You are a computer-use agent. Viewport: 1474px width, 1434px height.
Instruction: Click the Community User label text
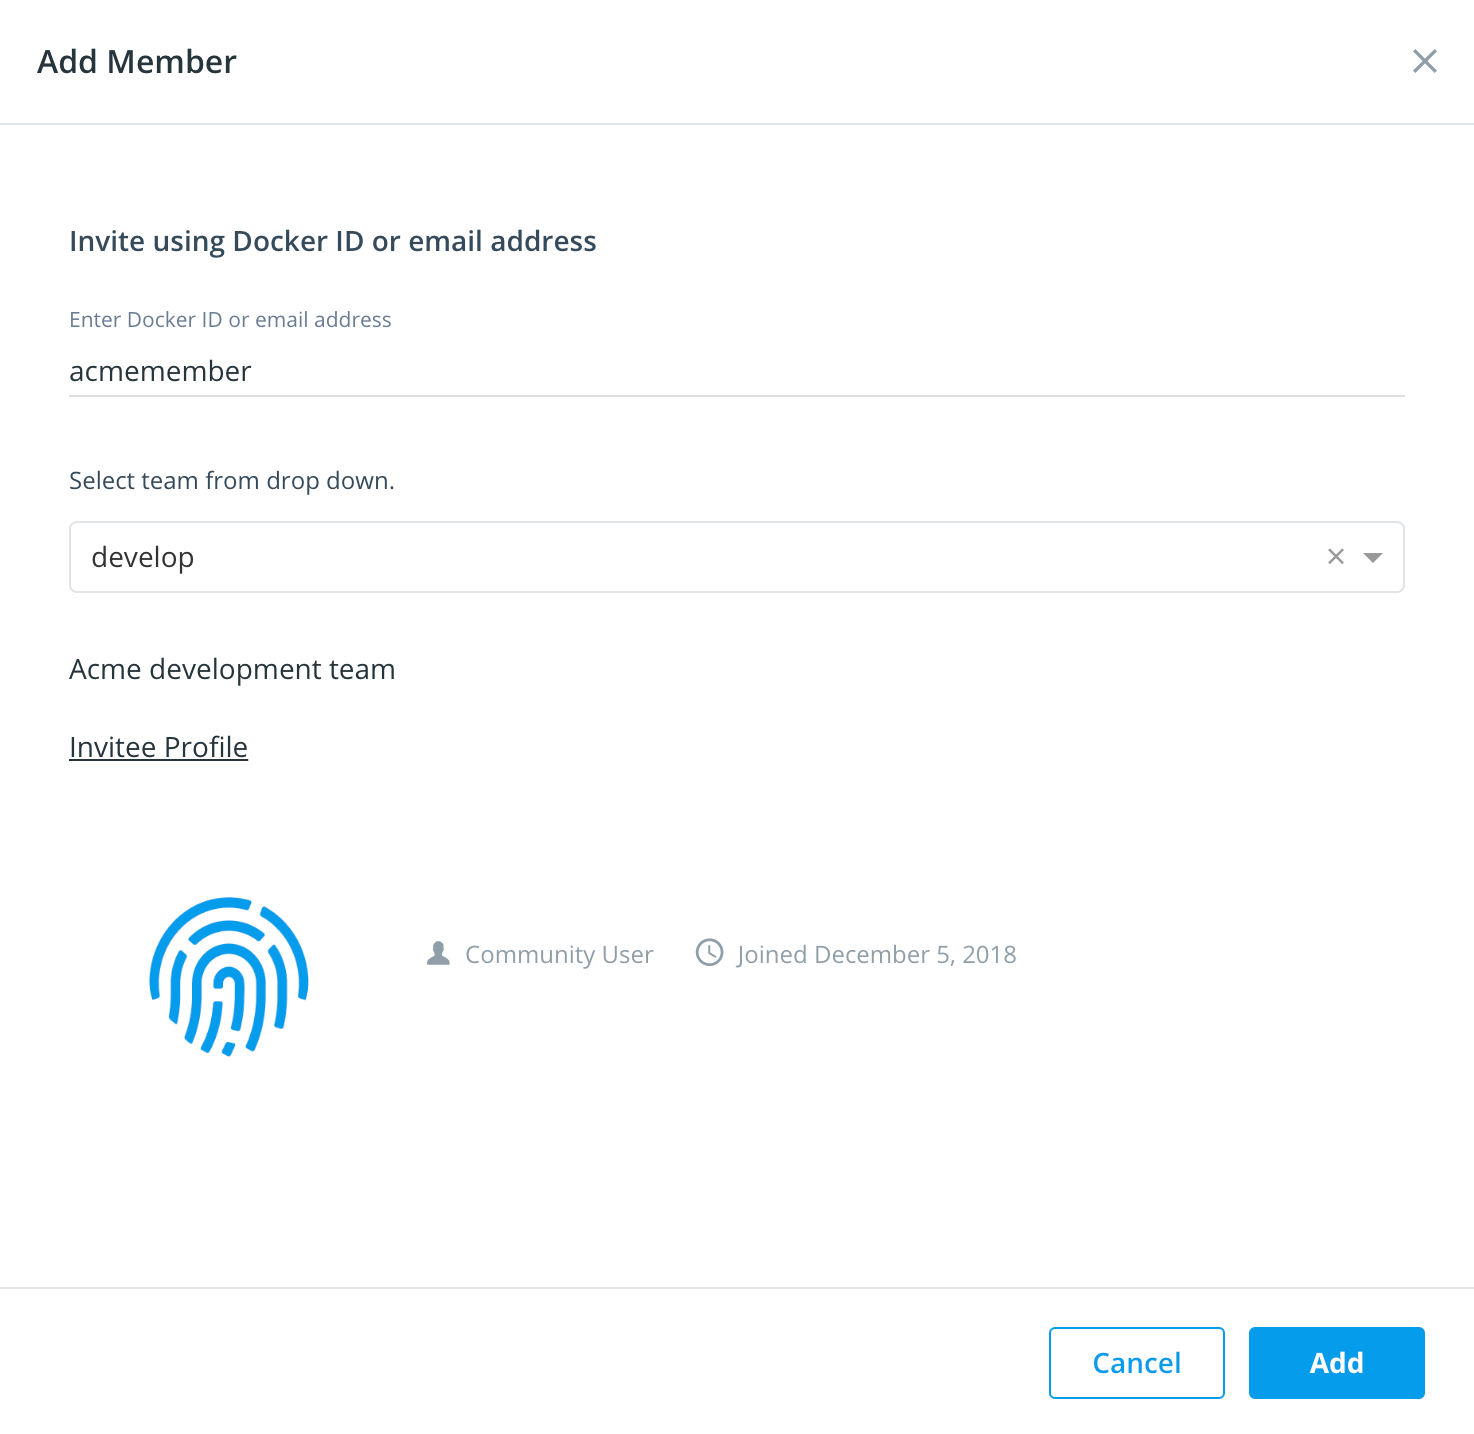(558, 953)
